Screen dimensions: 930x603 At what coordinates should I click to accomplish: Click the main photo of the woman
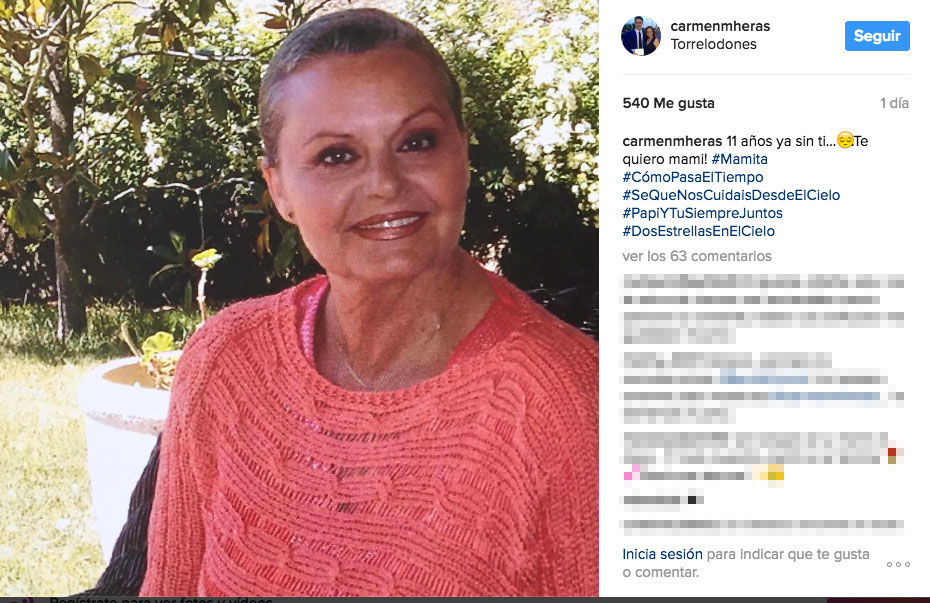point(299,298)
